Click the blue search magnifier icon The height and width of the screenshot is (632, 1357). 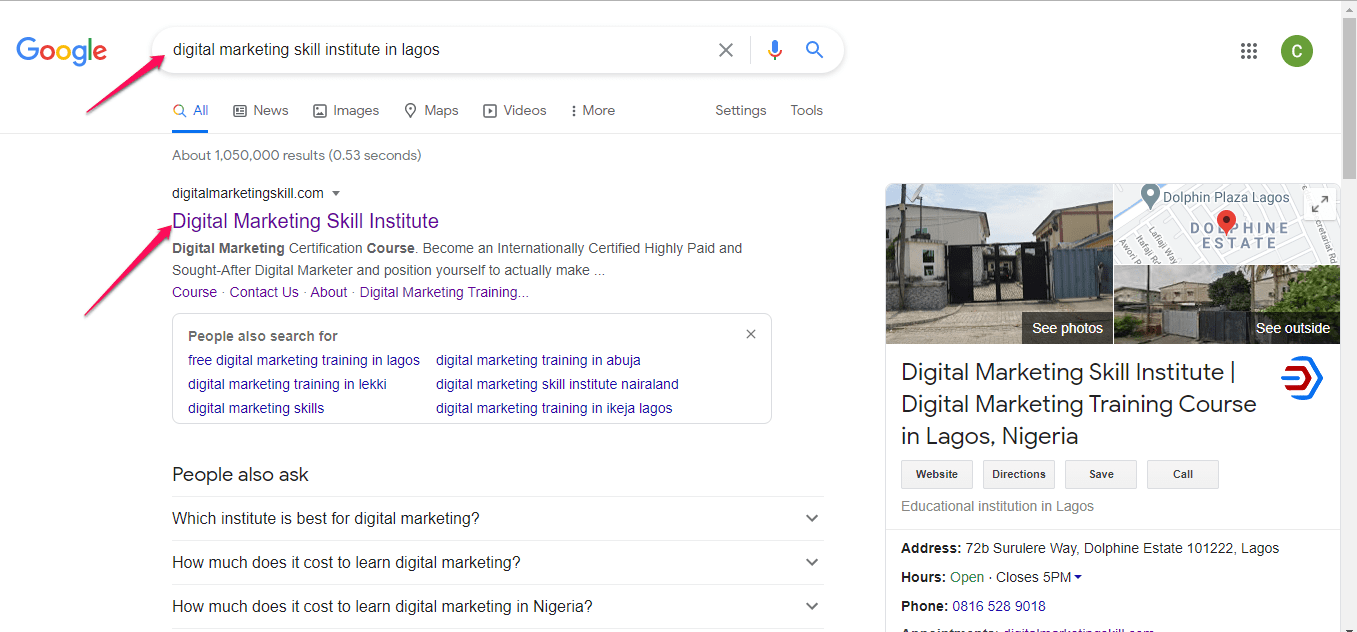(x=815, y=50)
